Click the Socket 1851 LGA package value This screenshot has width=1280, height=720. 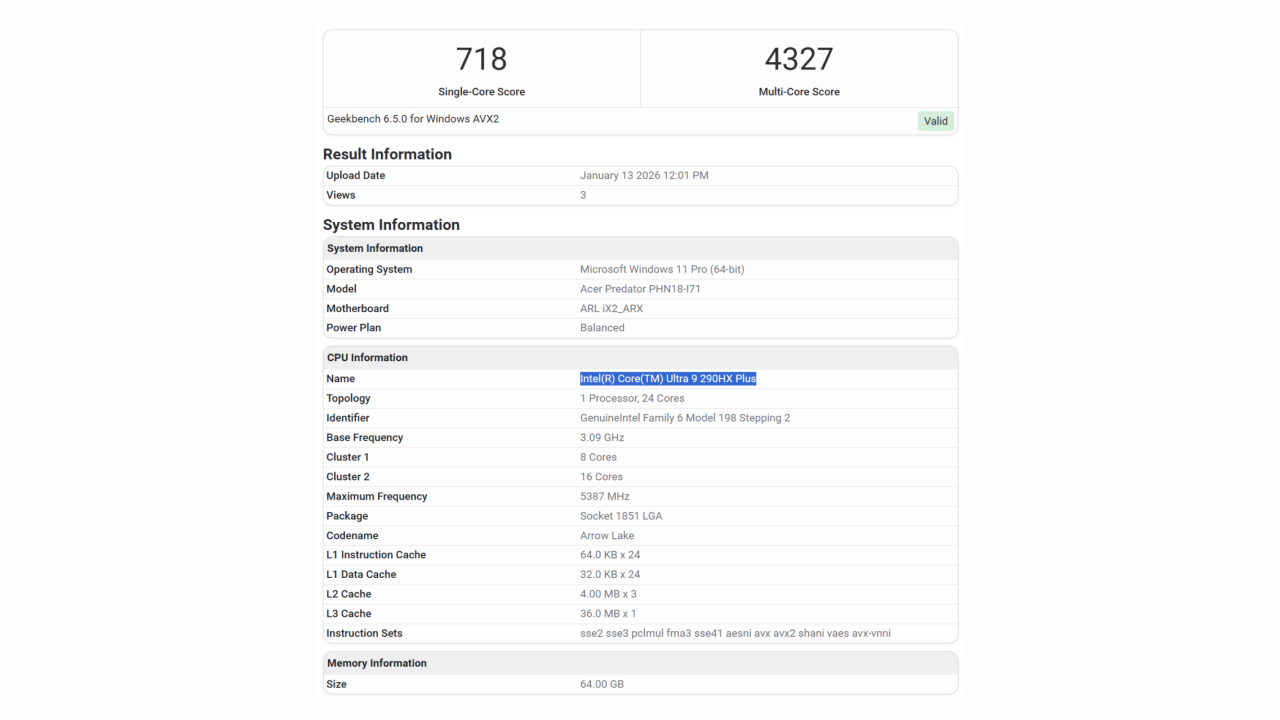(x=620, y=516)
